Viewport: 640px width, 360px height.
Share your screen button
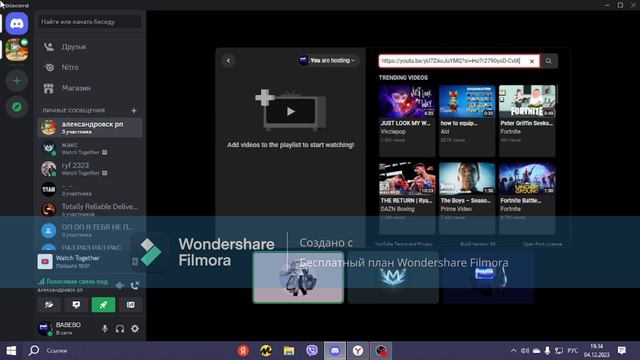[x=76, y=304]
